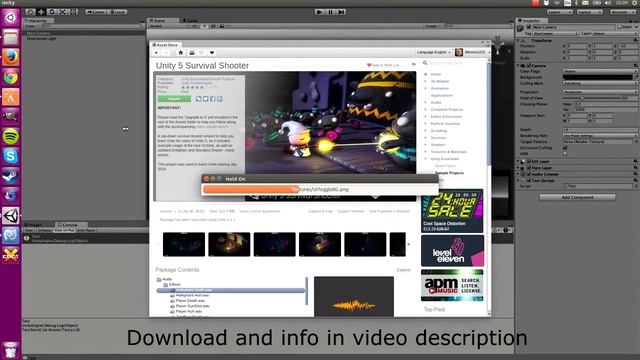Viewport: 640px width, 360px height.
Task: Open Spotify from the Ubuntu launcher
Action: point(11,136)
